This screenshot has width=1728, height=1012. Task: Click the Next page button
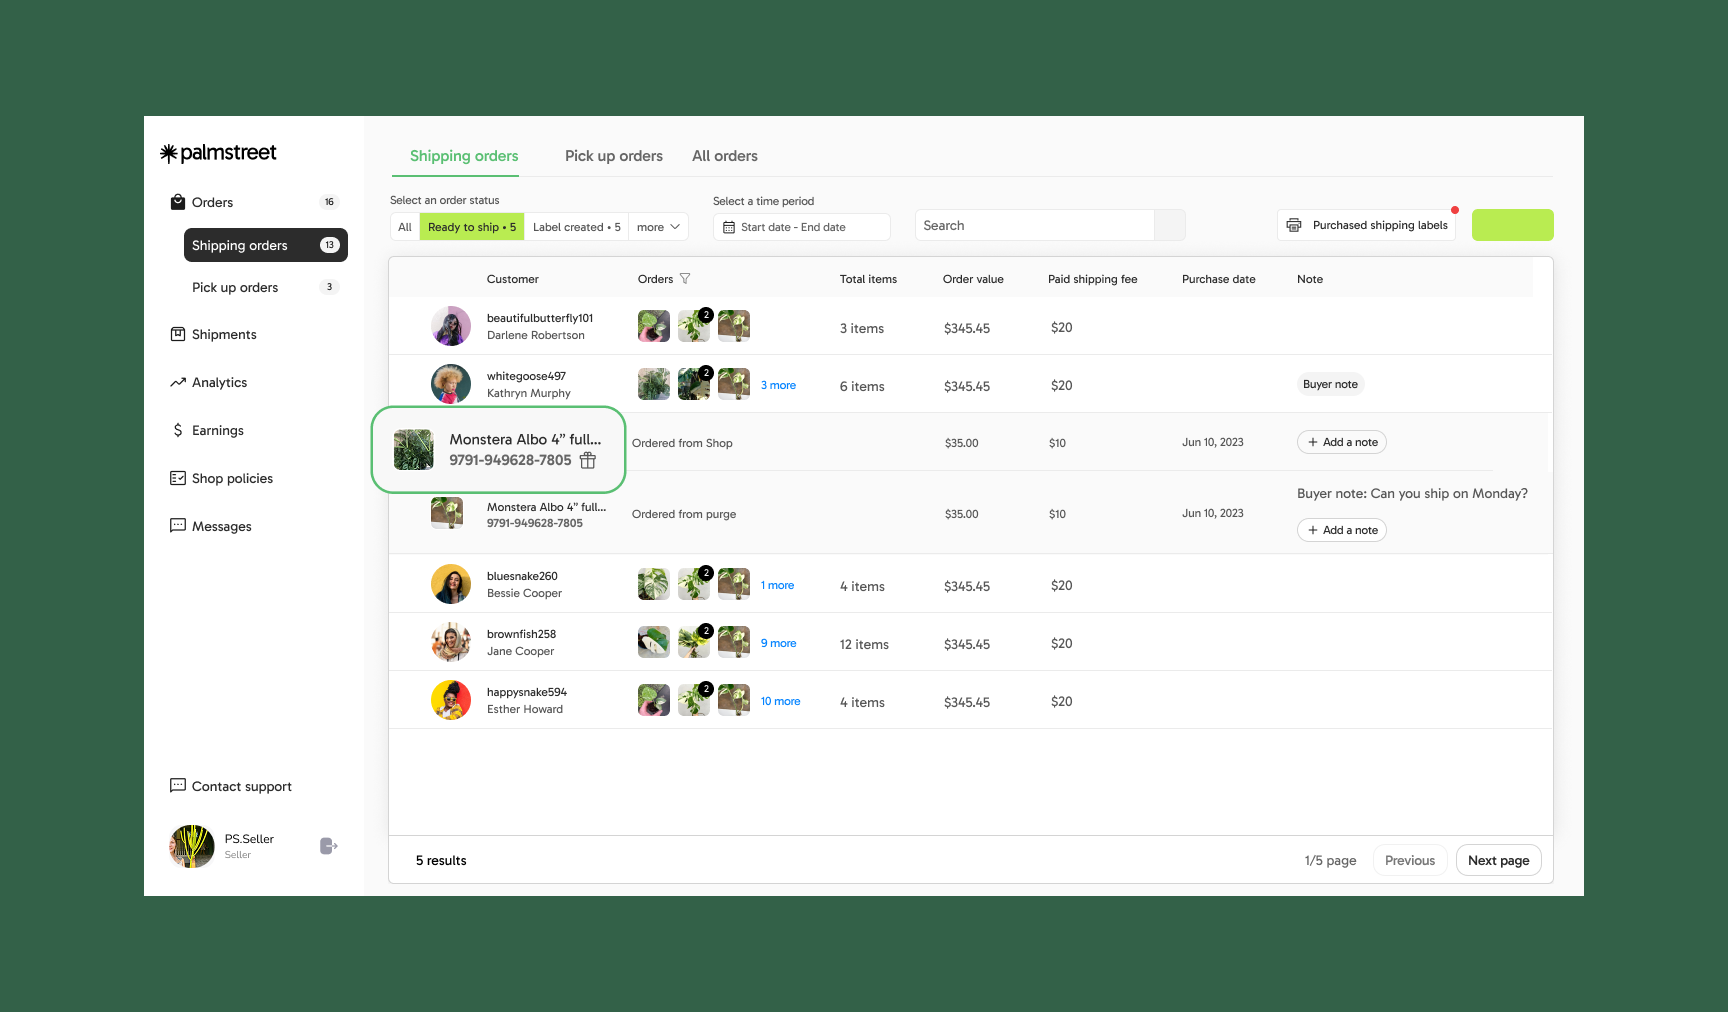1498,861
